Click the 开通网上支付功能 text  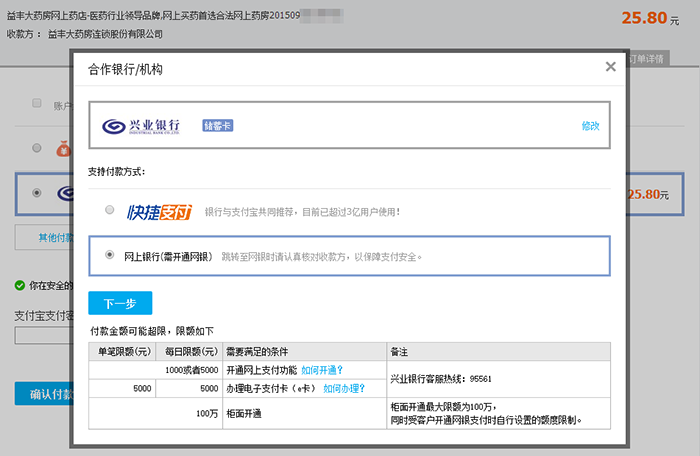coord(262,370)
